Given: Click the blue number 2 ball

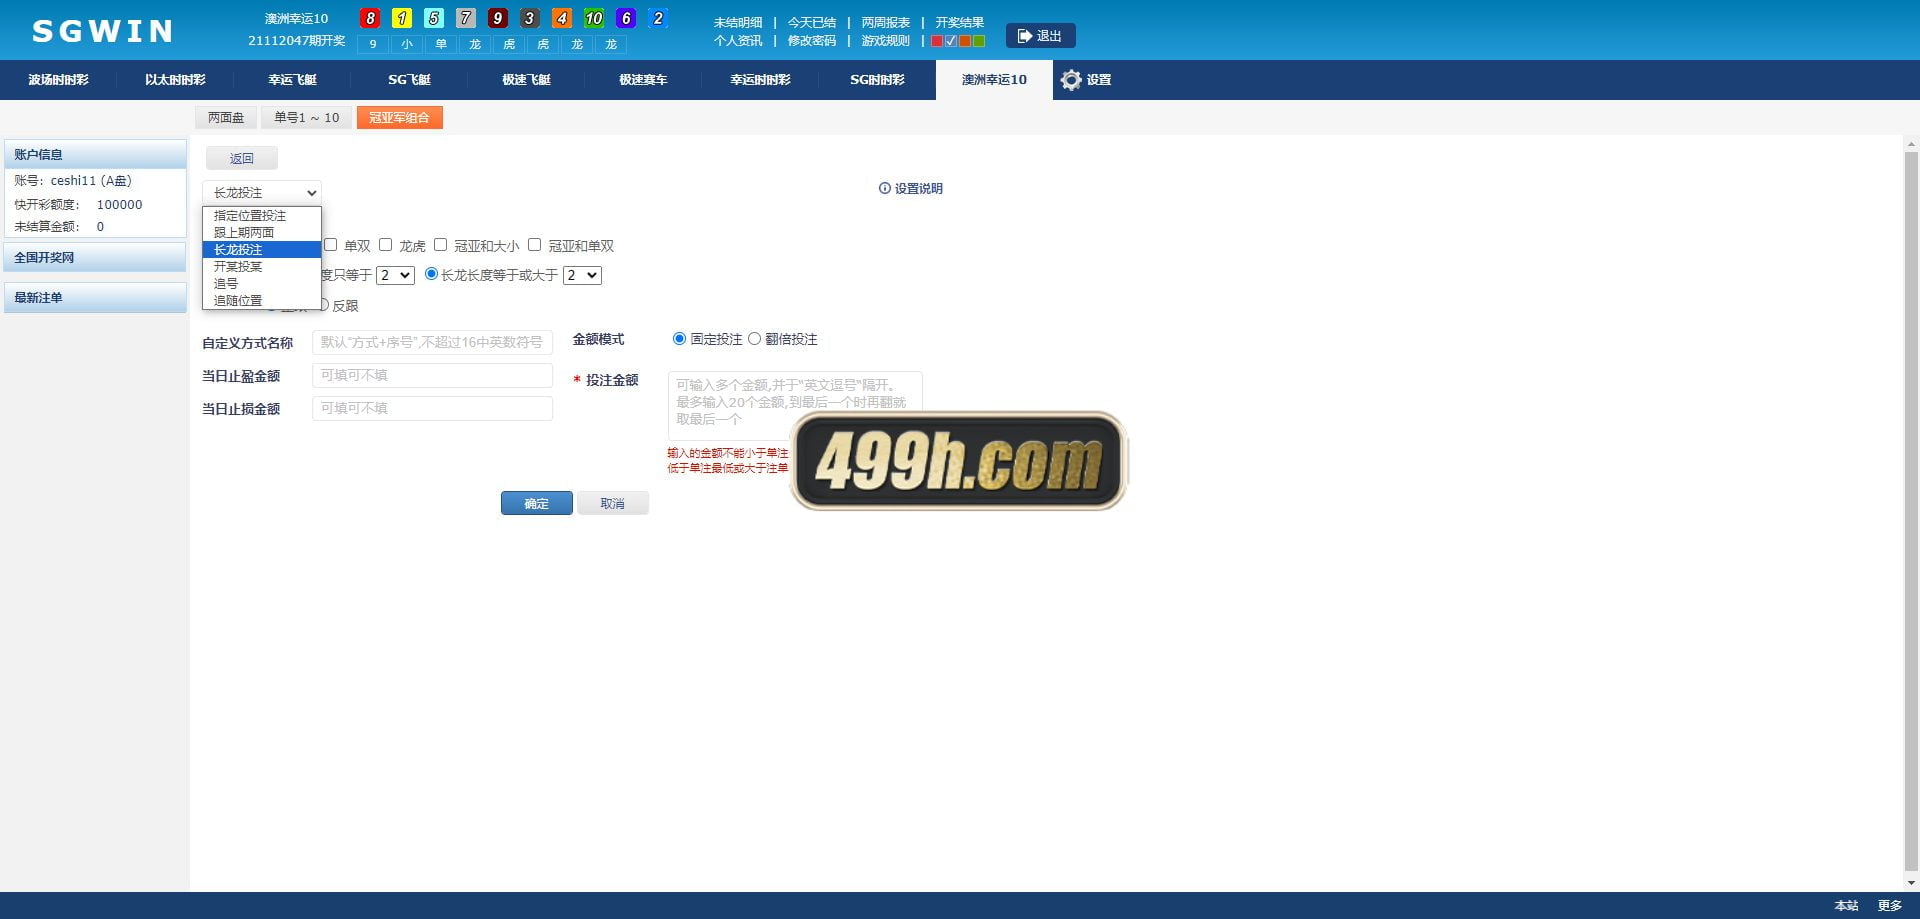Looking at the screenshot, I should click(658, 18).
